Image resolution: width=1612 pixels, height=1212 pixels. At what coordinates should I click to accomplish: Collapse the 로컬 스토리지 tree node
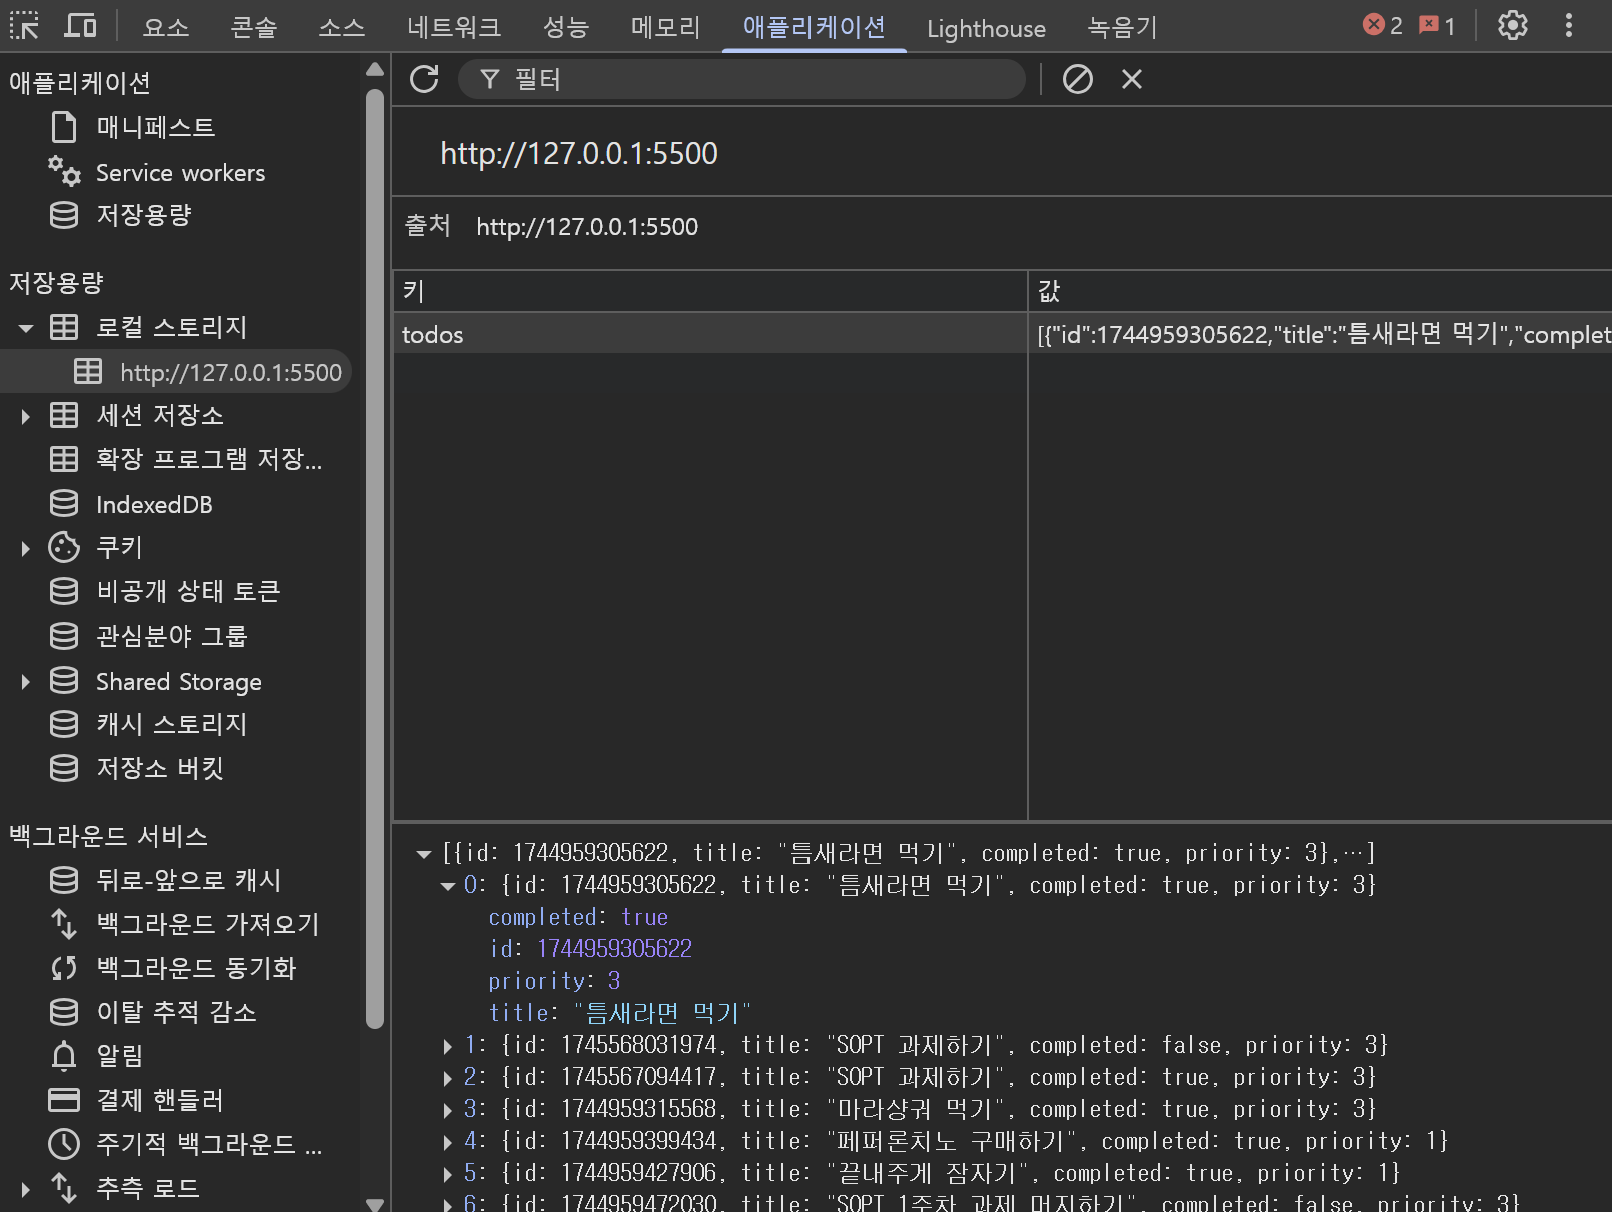point(26,328)
